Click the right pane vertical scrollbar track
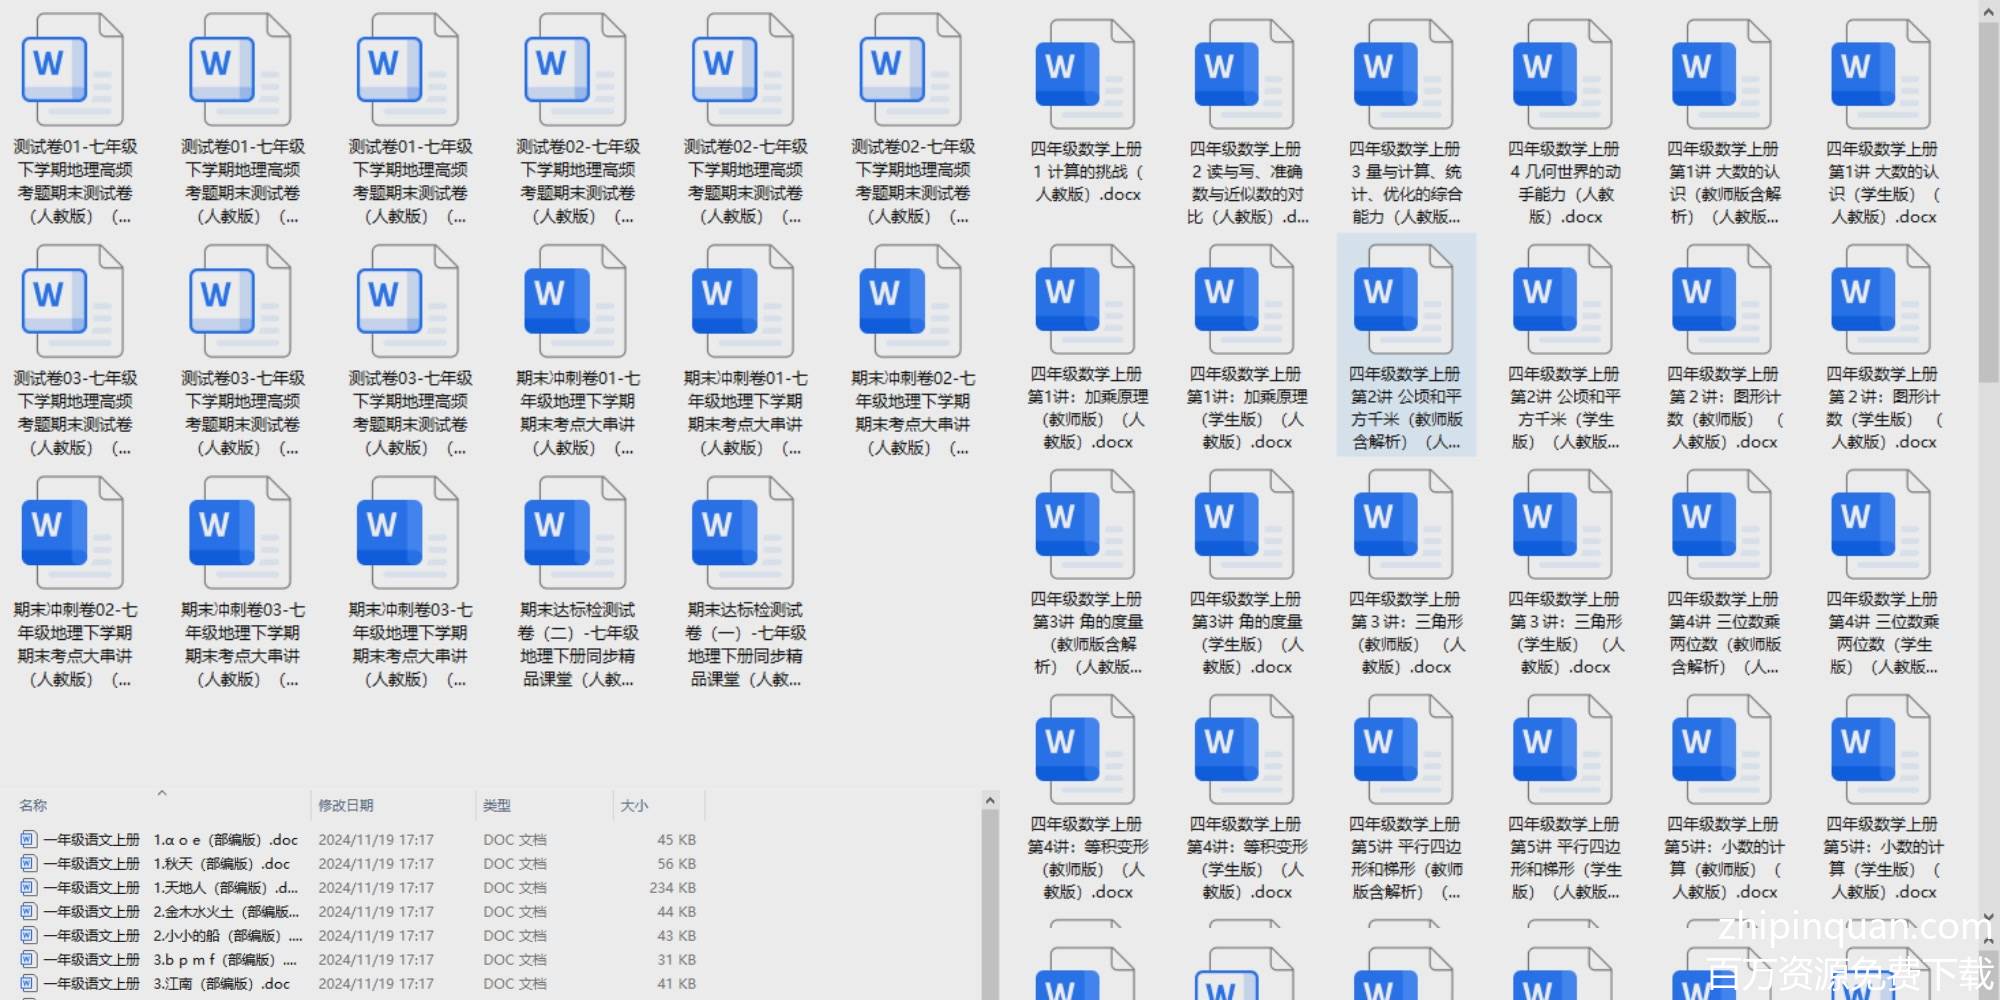This screenshot has width=2000, height=1000. click(x=1989, y=600)
